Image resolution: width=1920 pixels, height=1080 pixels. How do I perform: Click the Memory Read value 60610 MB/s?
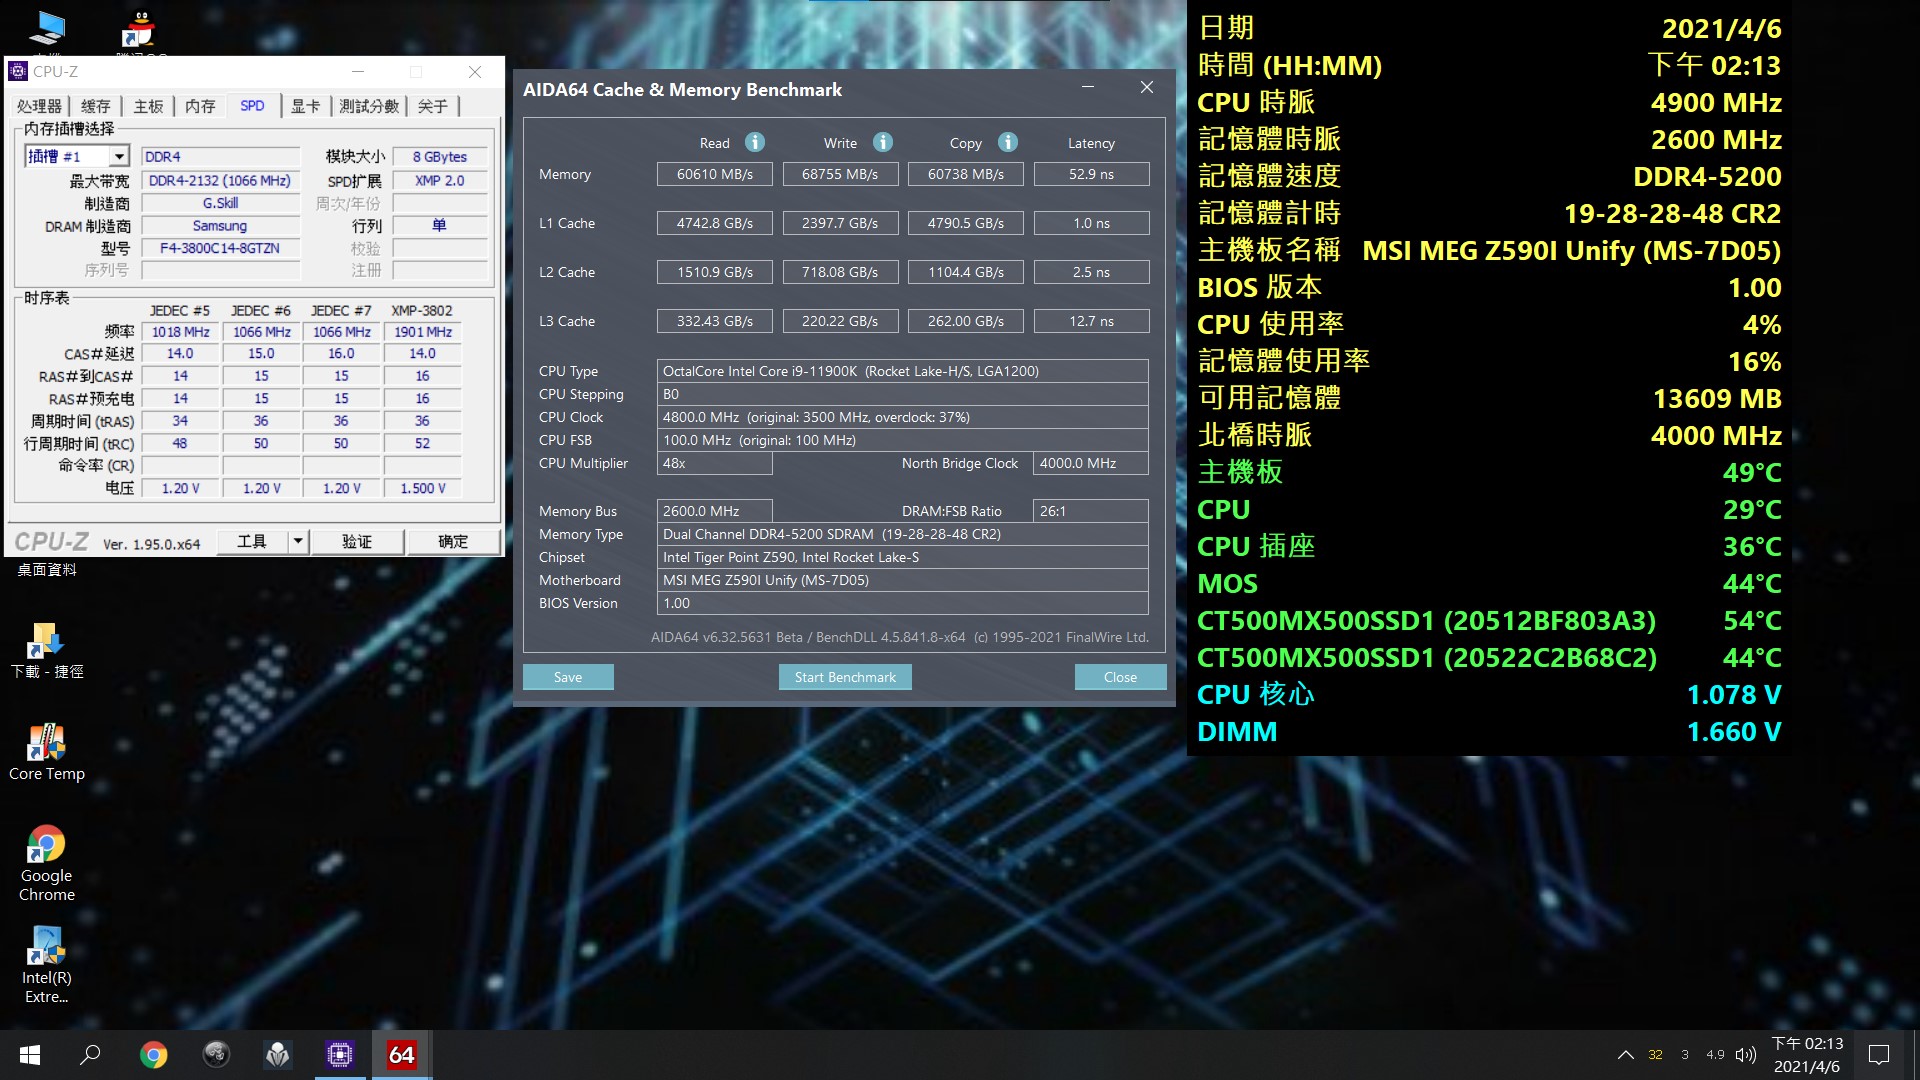[x=714, y=174]
